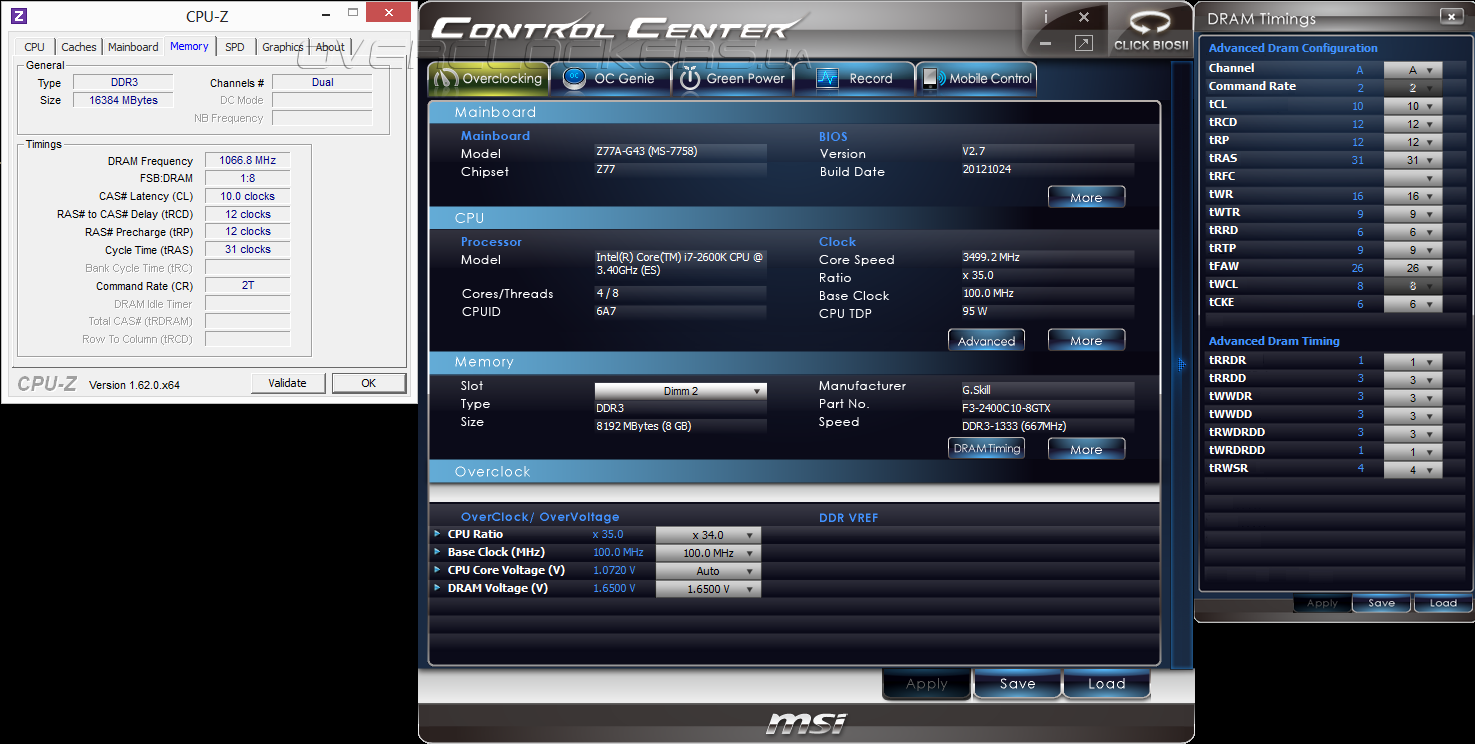Click Save in the DRAM Timings window
The image size is (1475, 744).
pos(1381,603)
